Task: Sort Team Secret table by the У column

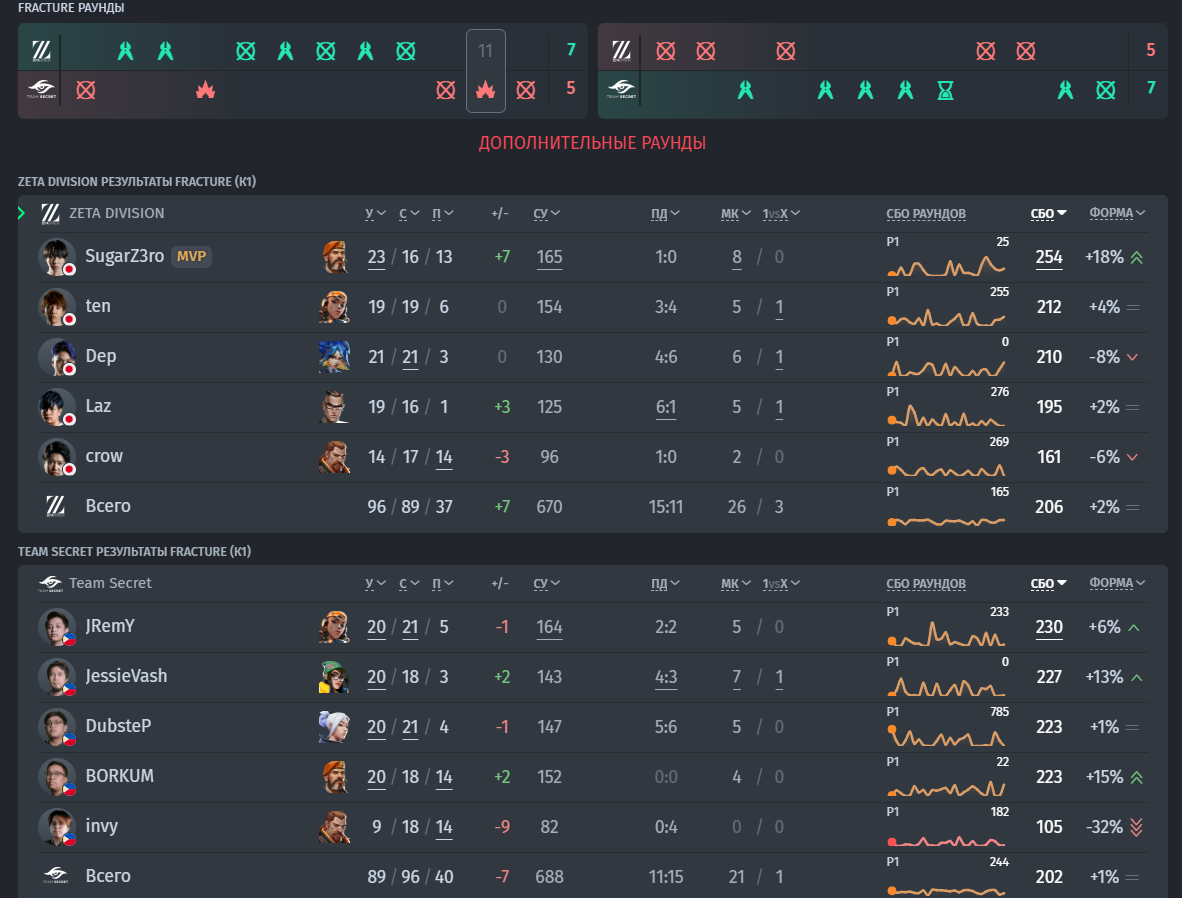Action: click(x=375, y=583)
